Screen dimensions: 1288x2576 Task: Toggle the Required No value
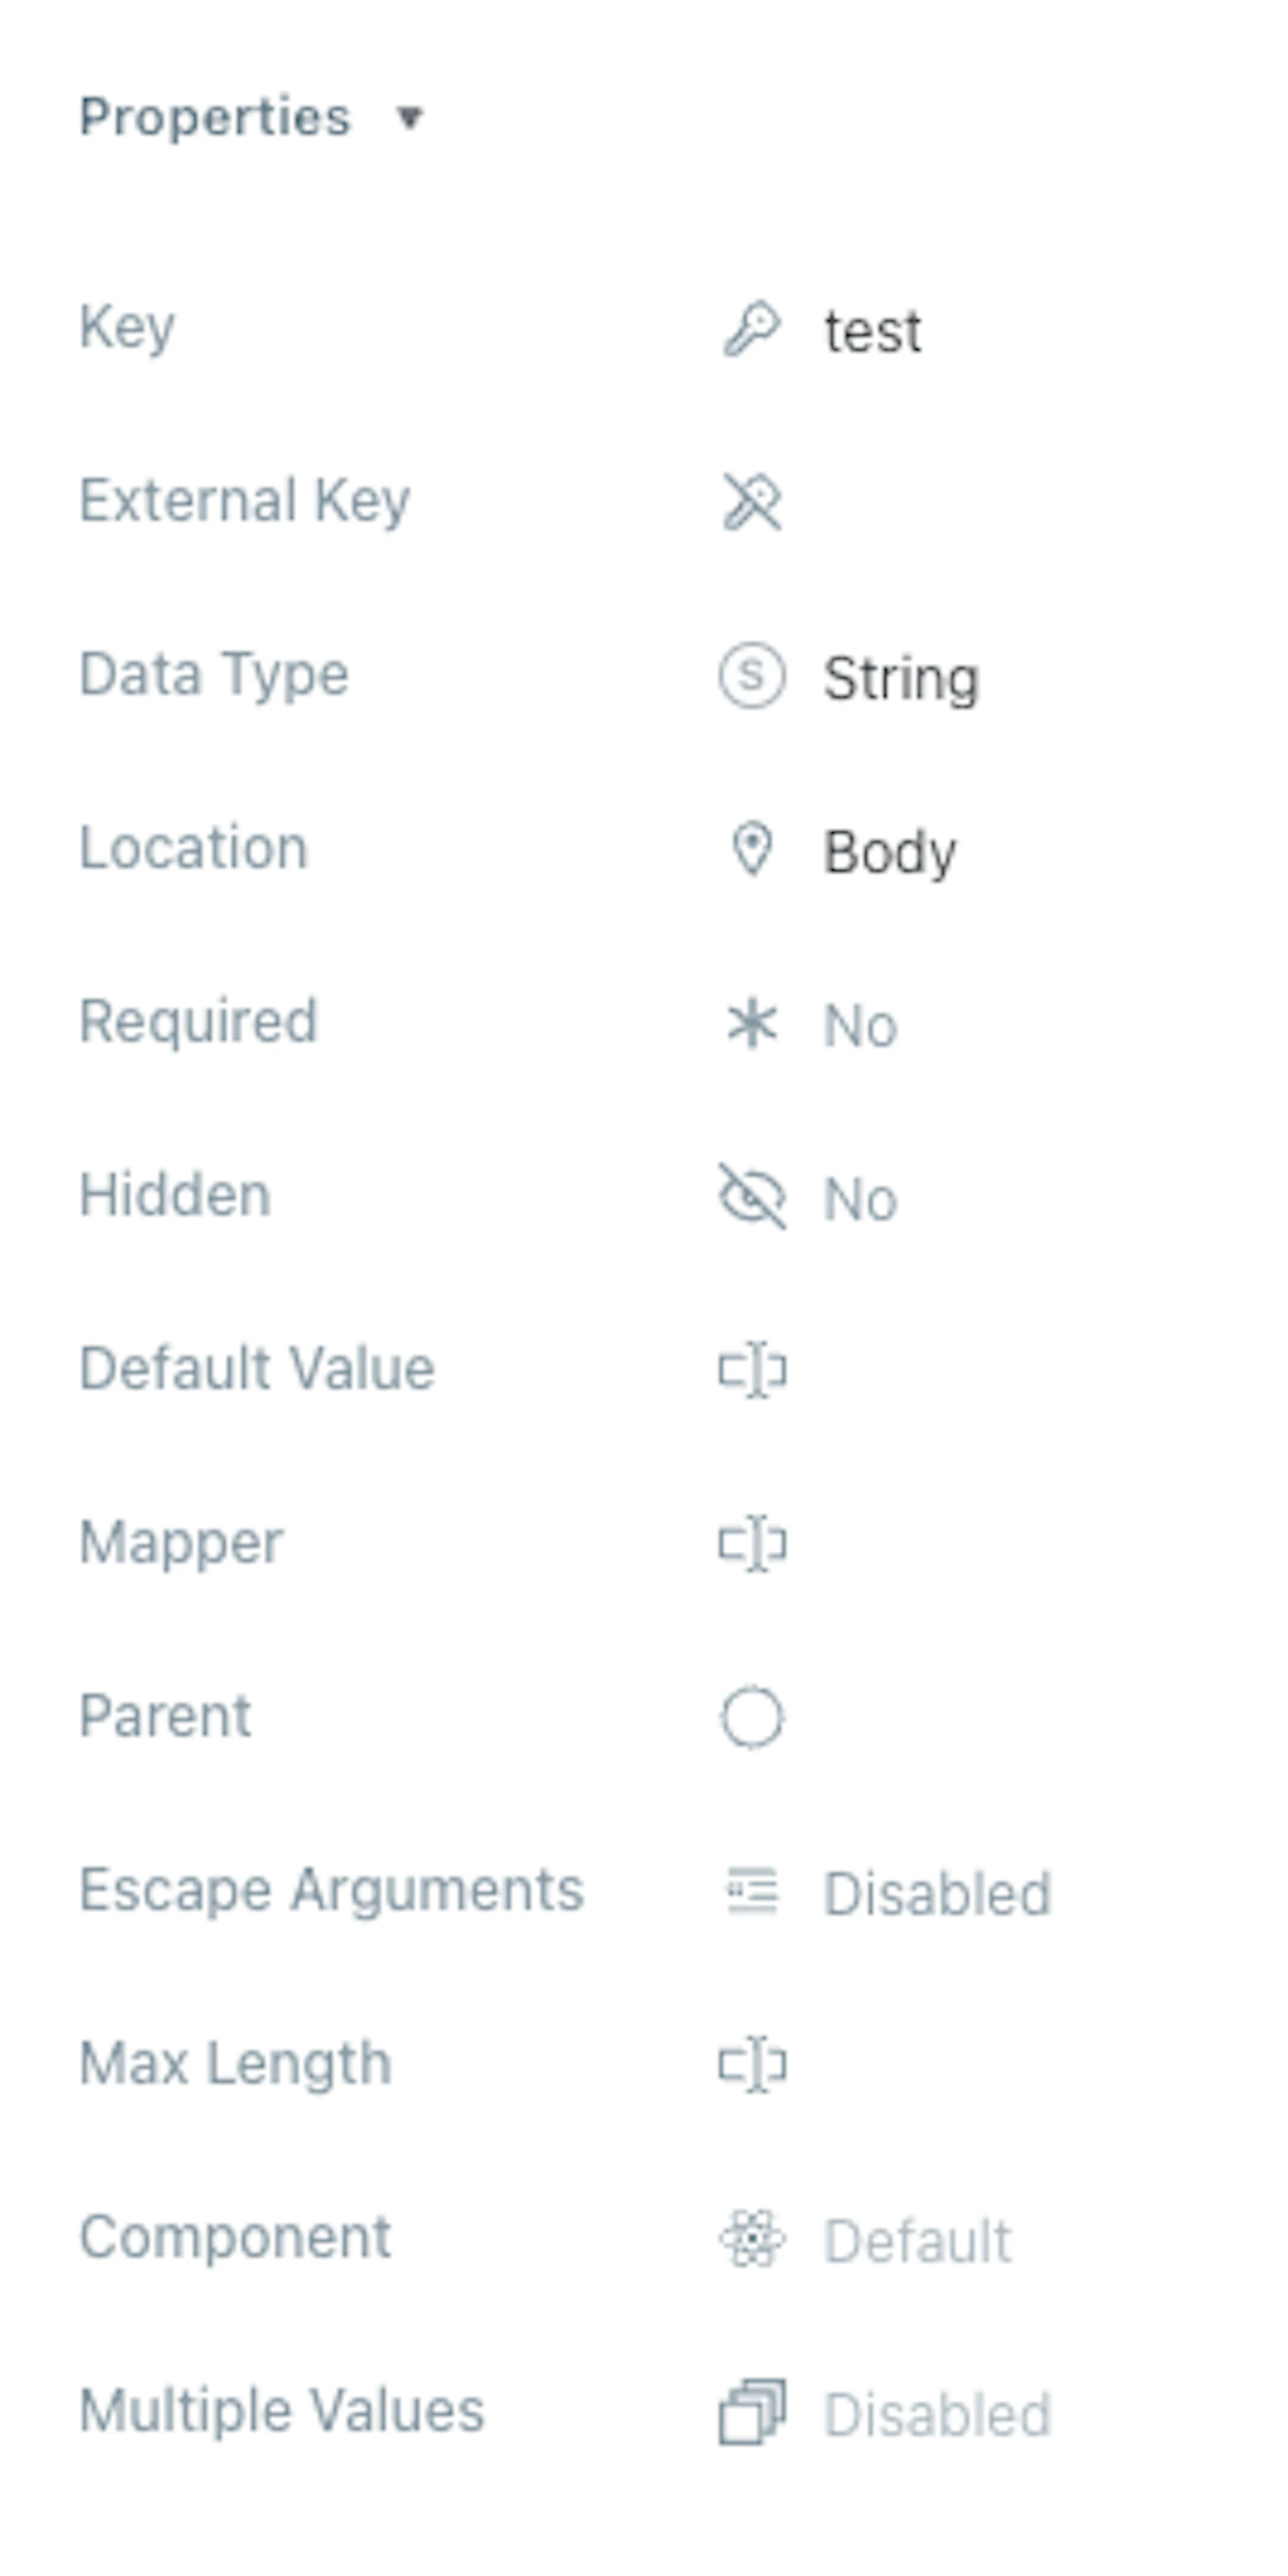860,1025
